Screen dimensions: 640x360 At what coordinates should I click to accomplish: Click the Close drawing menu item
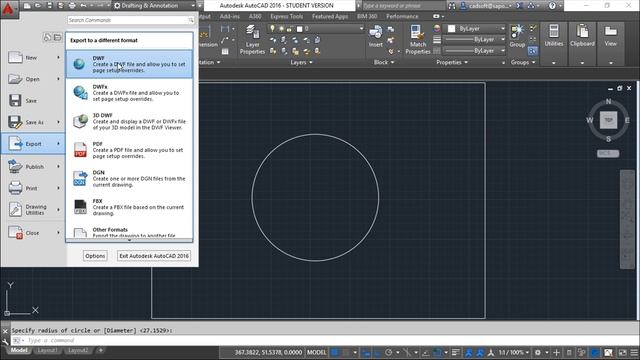point(33,233)
